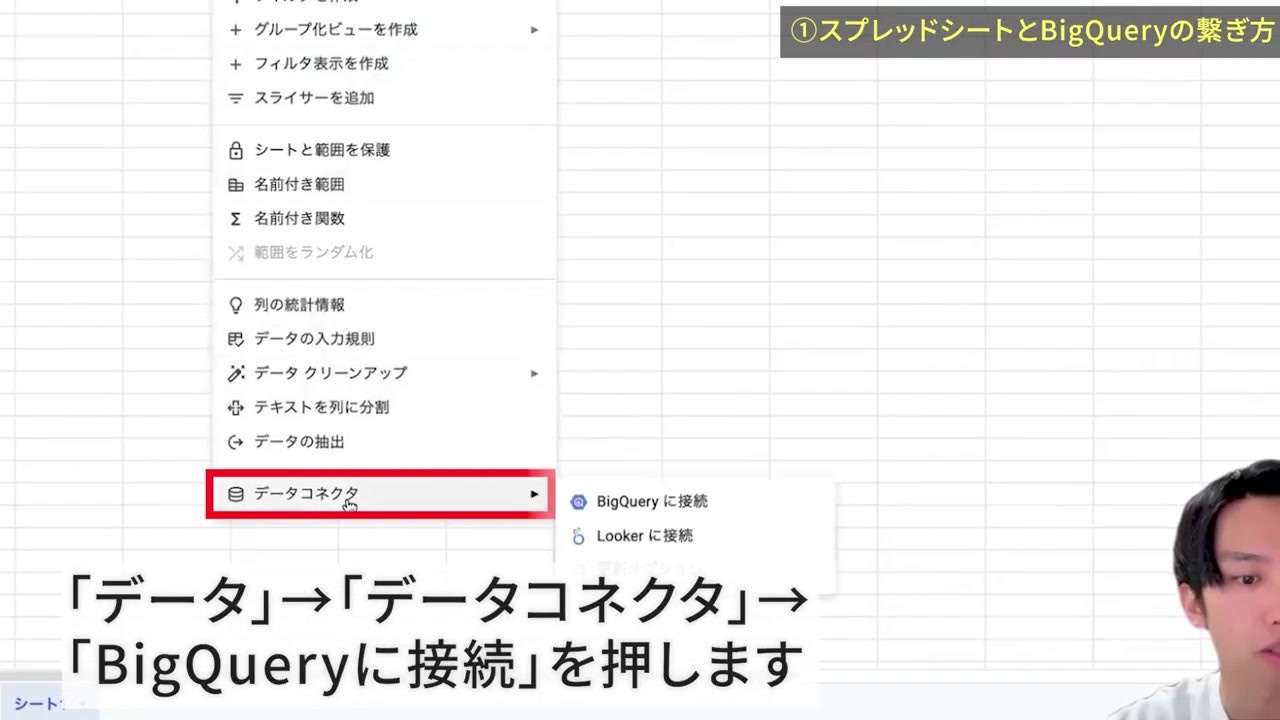The height and width of the screenshot is (720, 1280).
Task: Expand データ クリーンアップ submenu arrow
Action: coord(534,373)
